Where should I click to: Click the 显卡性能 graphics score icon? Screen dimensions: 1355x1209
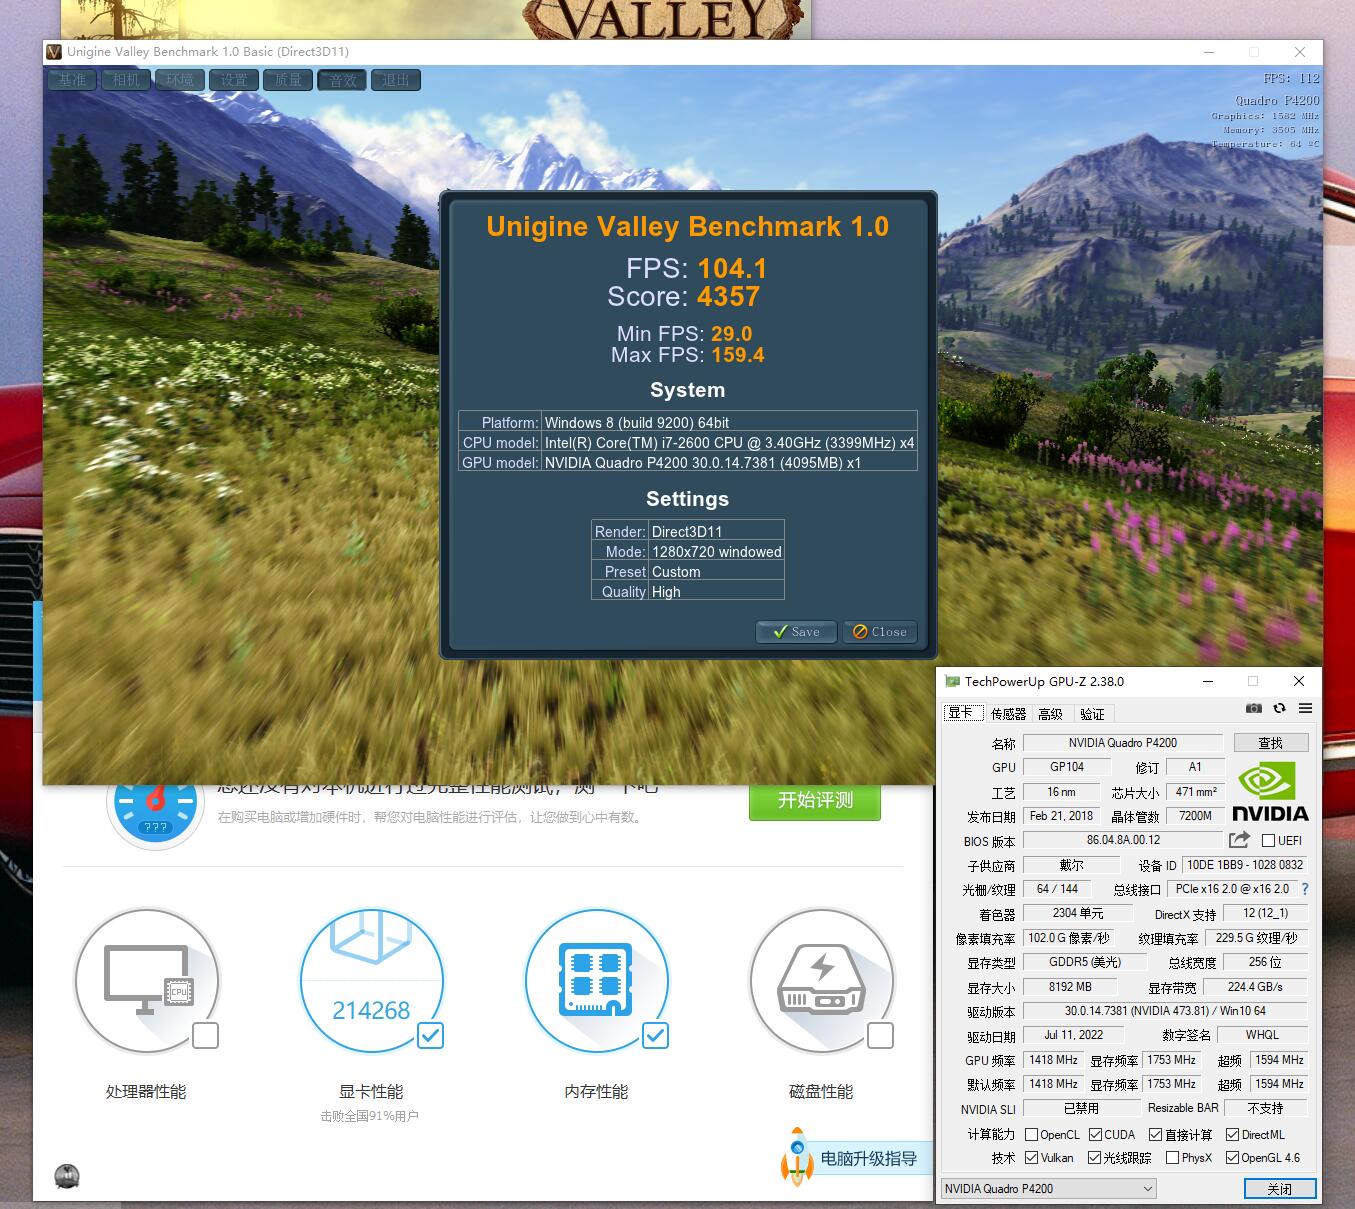coord(372,980)
